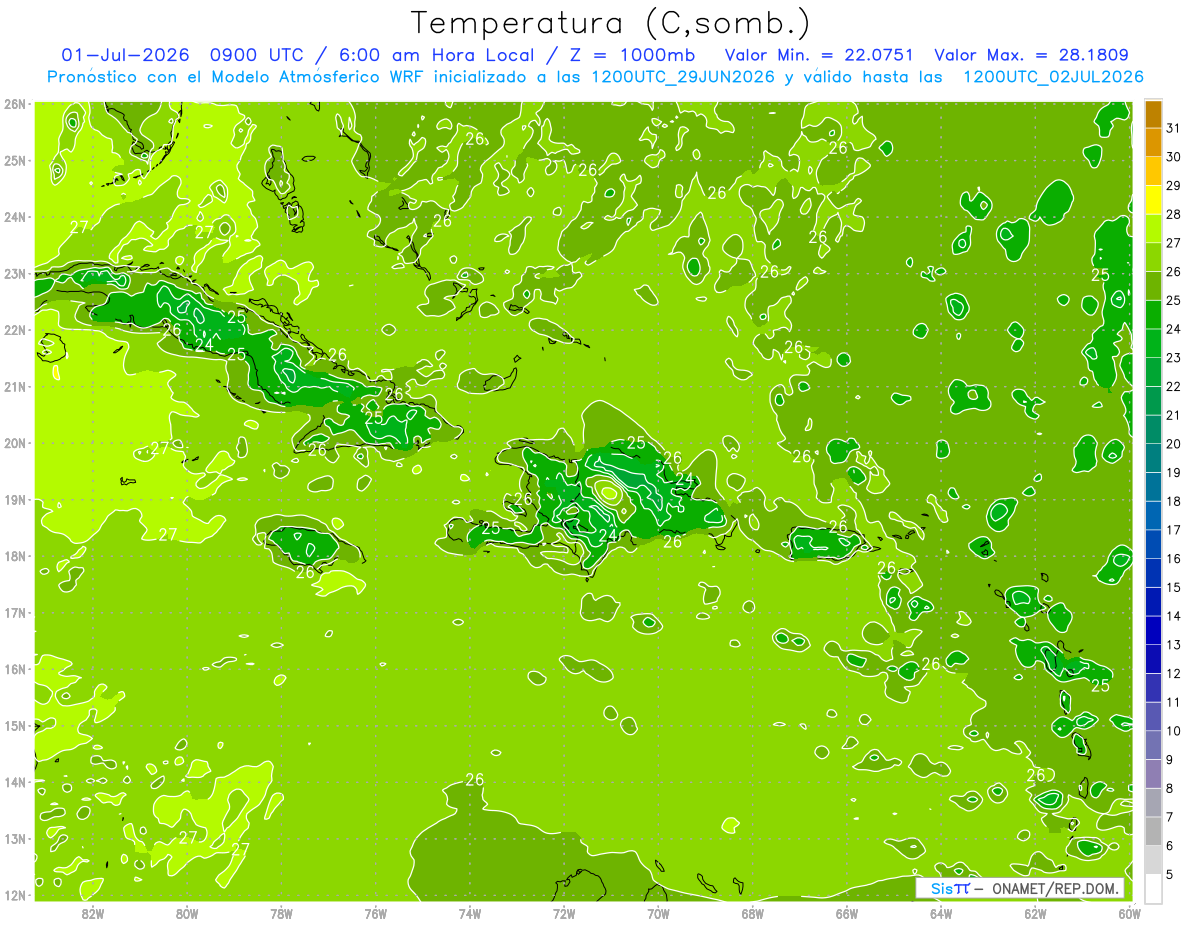Click '1200UTC_29JUN2026' initialization time text
This screenshot has width=1200, height=927.
683,77
